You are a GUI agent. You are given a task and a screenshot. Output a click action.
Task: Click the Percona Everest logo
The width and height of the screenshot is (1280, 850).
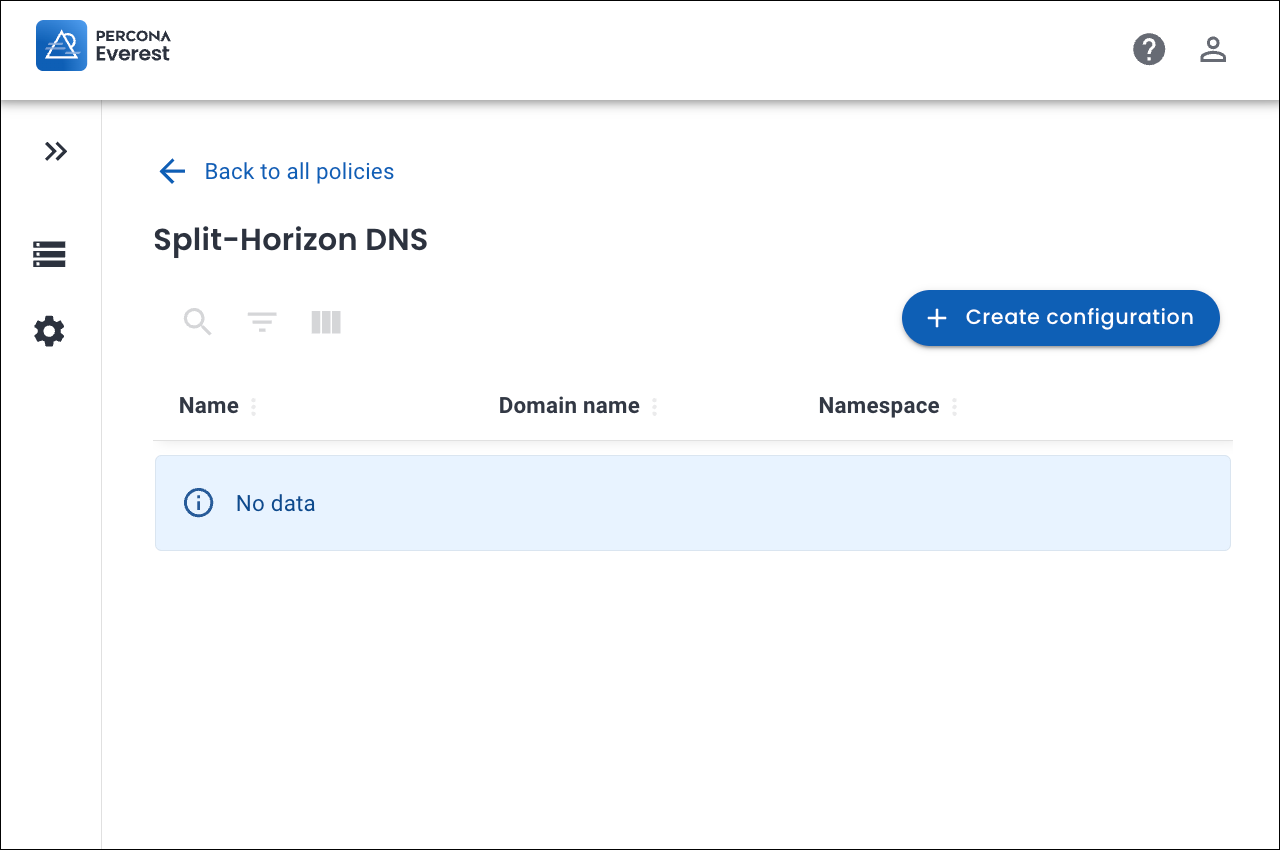click(x=103, y=46)
